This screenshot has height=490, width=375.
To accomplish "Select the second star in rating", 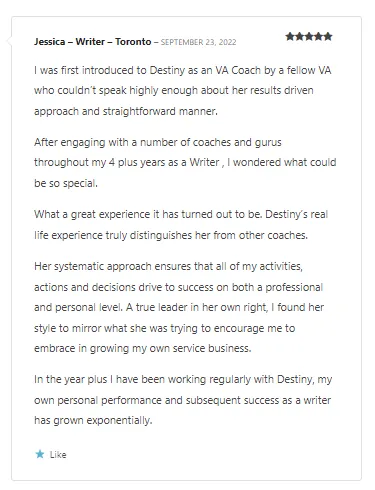I will (299, 36).
